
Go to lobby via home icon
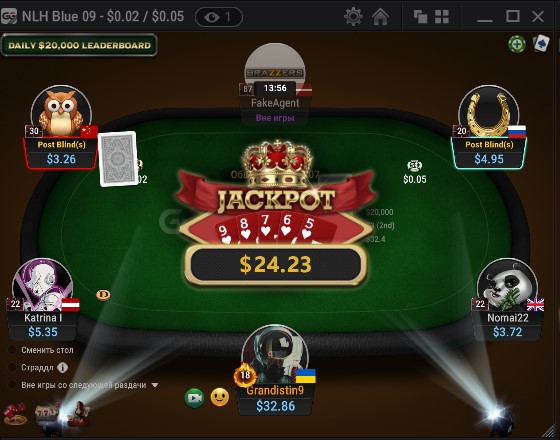pos(380,16)
